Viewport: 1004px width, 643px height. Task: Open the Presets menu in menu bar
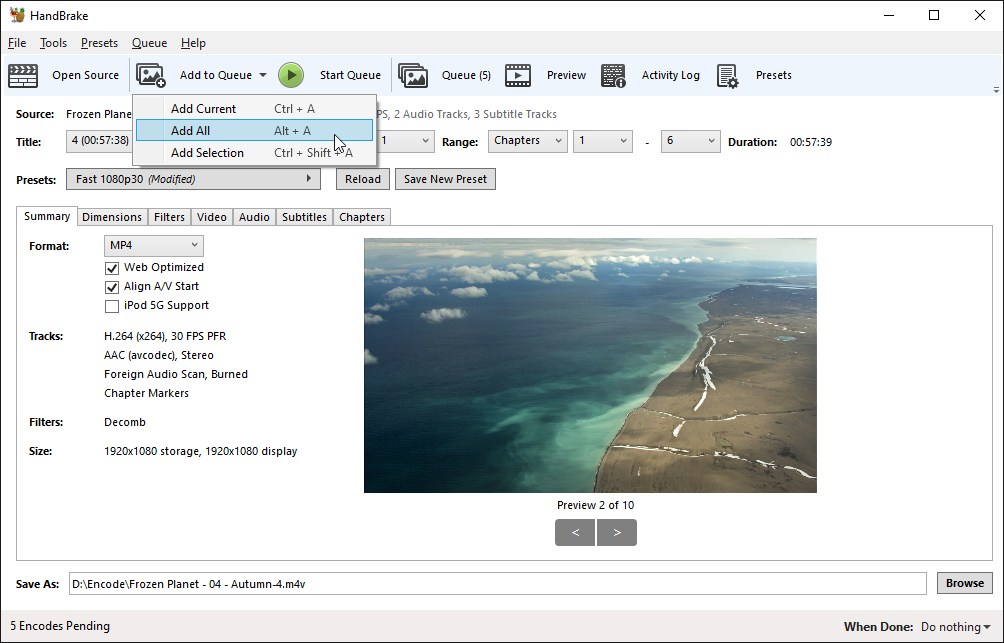point(99,43)
